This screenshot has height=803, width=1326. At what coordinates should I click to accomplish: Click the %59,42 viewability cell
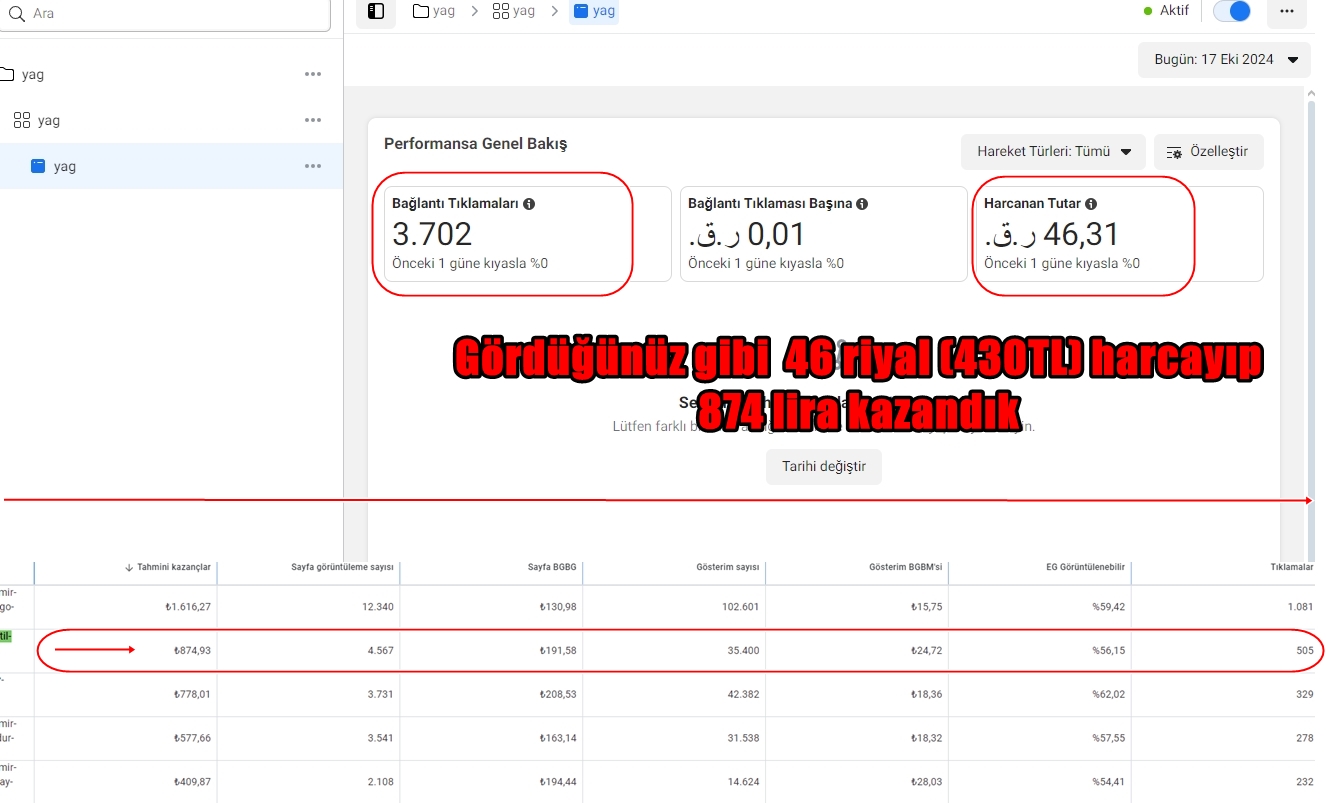click(1109, 607)
